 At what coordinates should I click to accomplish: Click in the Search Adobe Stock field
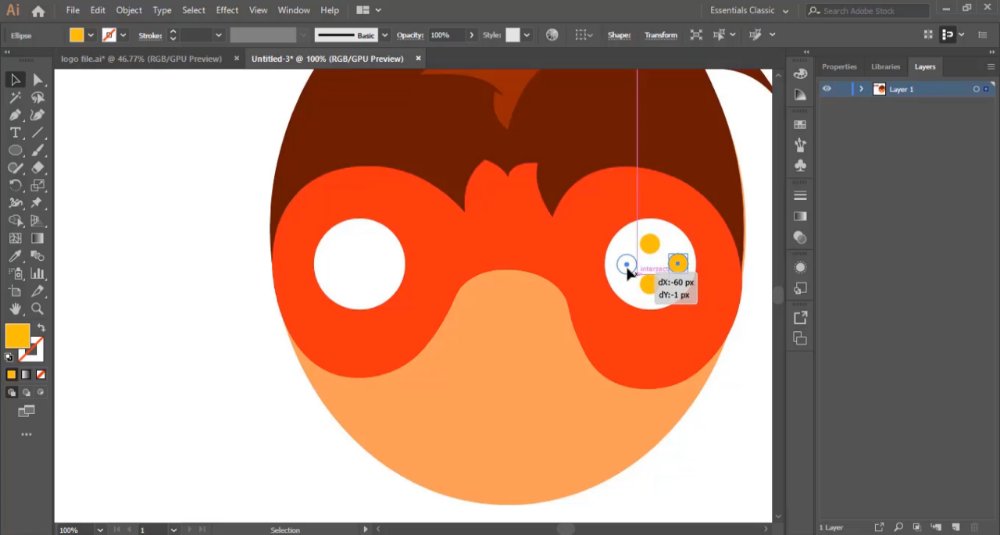tap(867, 11)
